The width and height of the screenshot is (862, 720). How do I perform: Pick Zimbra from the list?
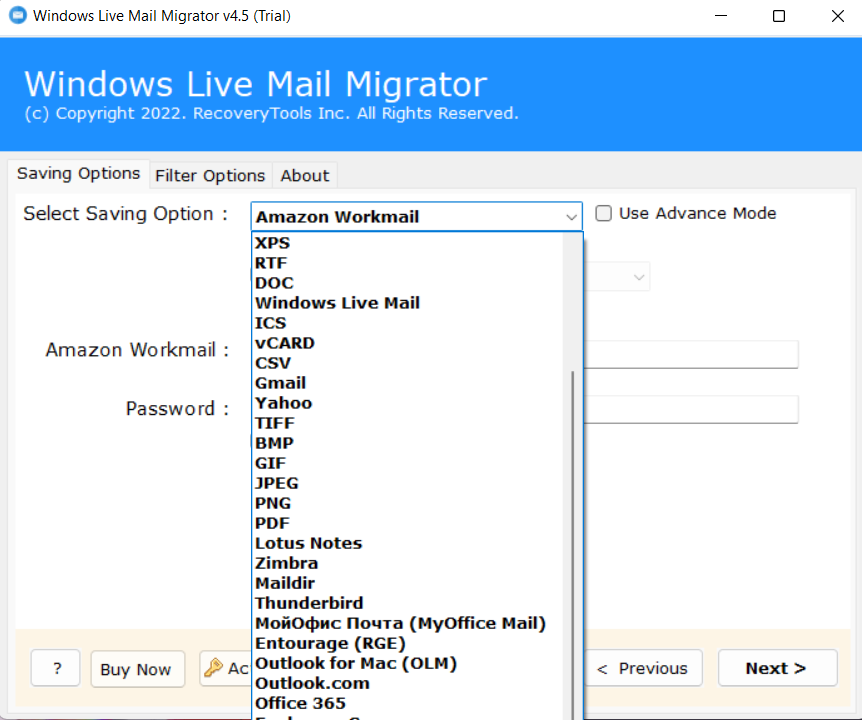pos(407,563)
